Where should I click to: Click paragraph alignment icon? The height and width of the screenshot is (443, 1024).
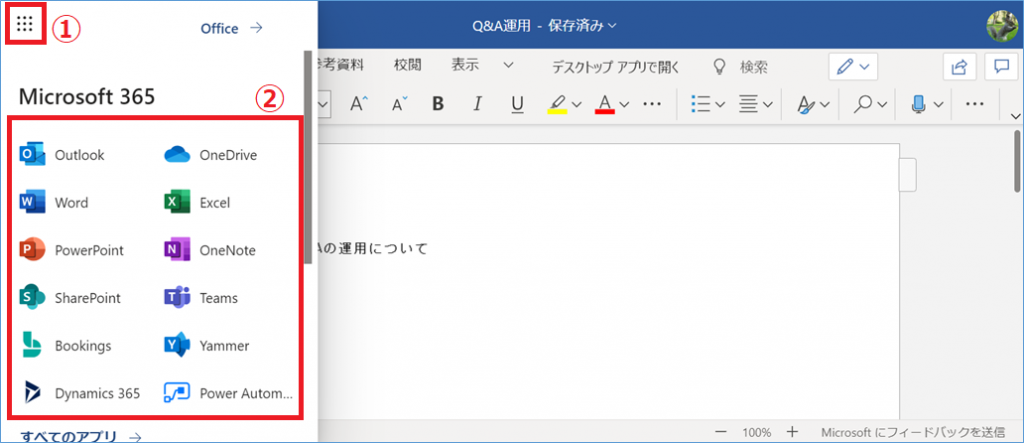[x=748, y=103]
